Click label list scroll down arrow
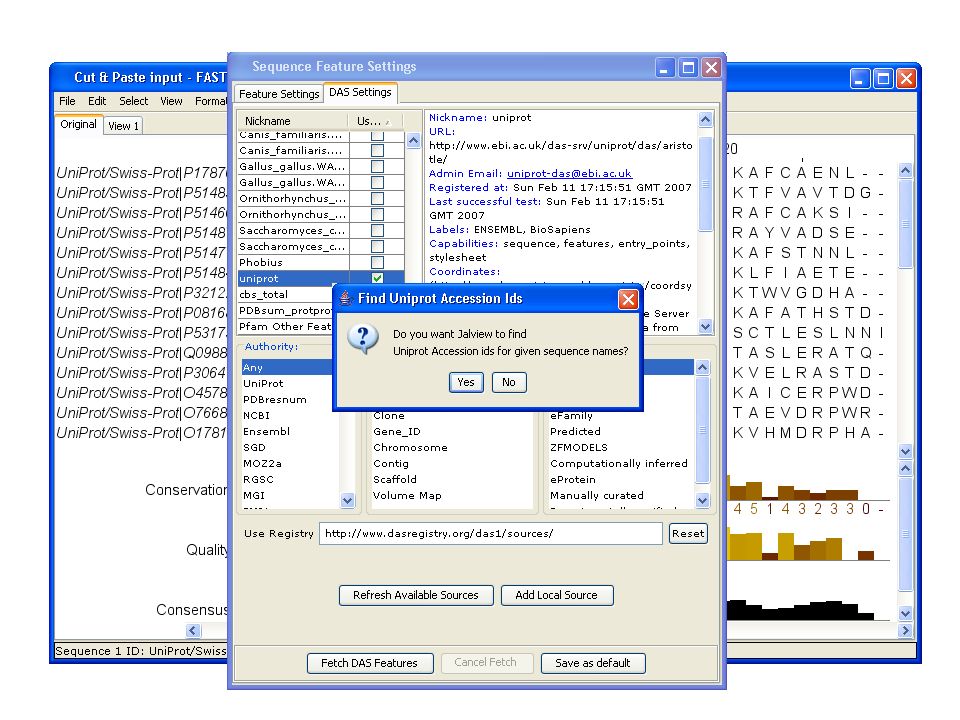960x720 pixels. [702, 500]
